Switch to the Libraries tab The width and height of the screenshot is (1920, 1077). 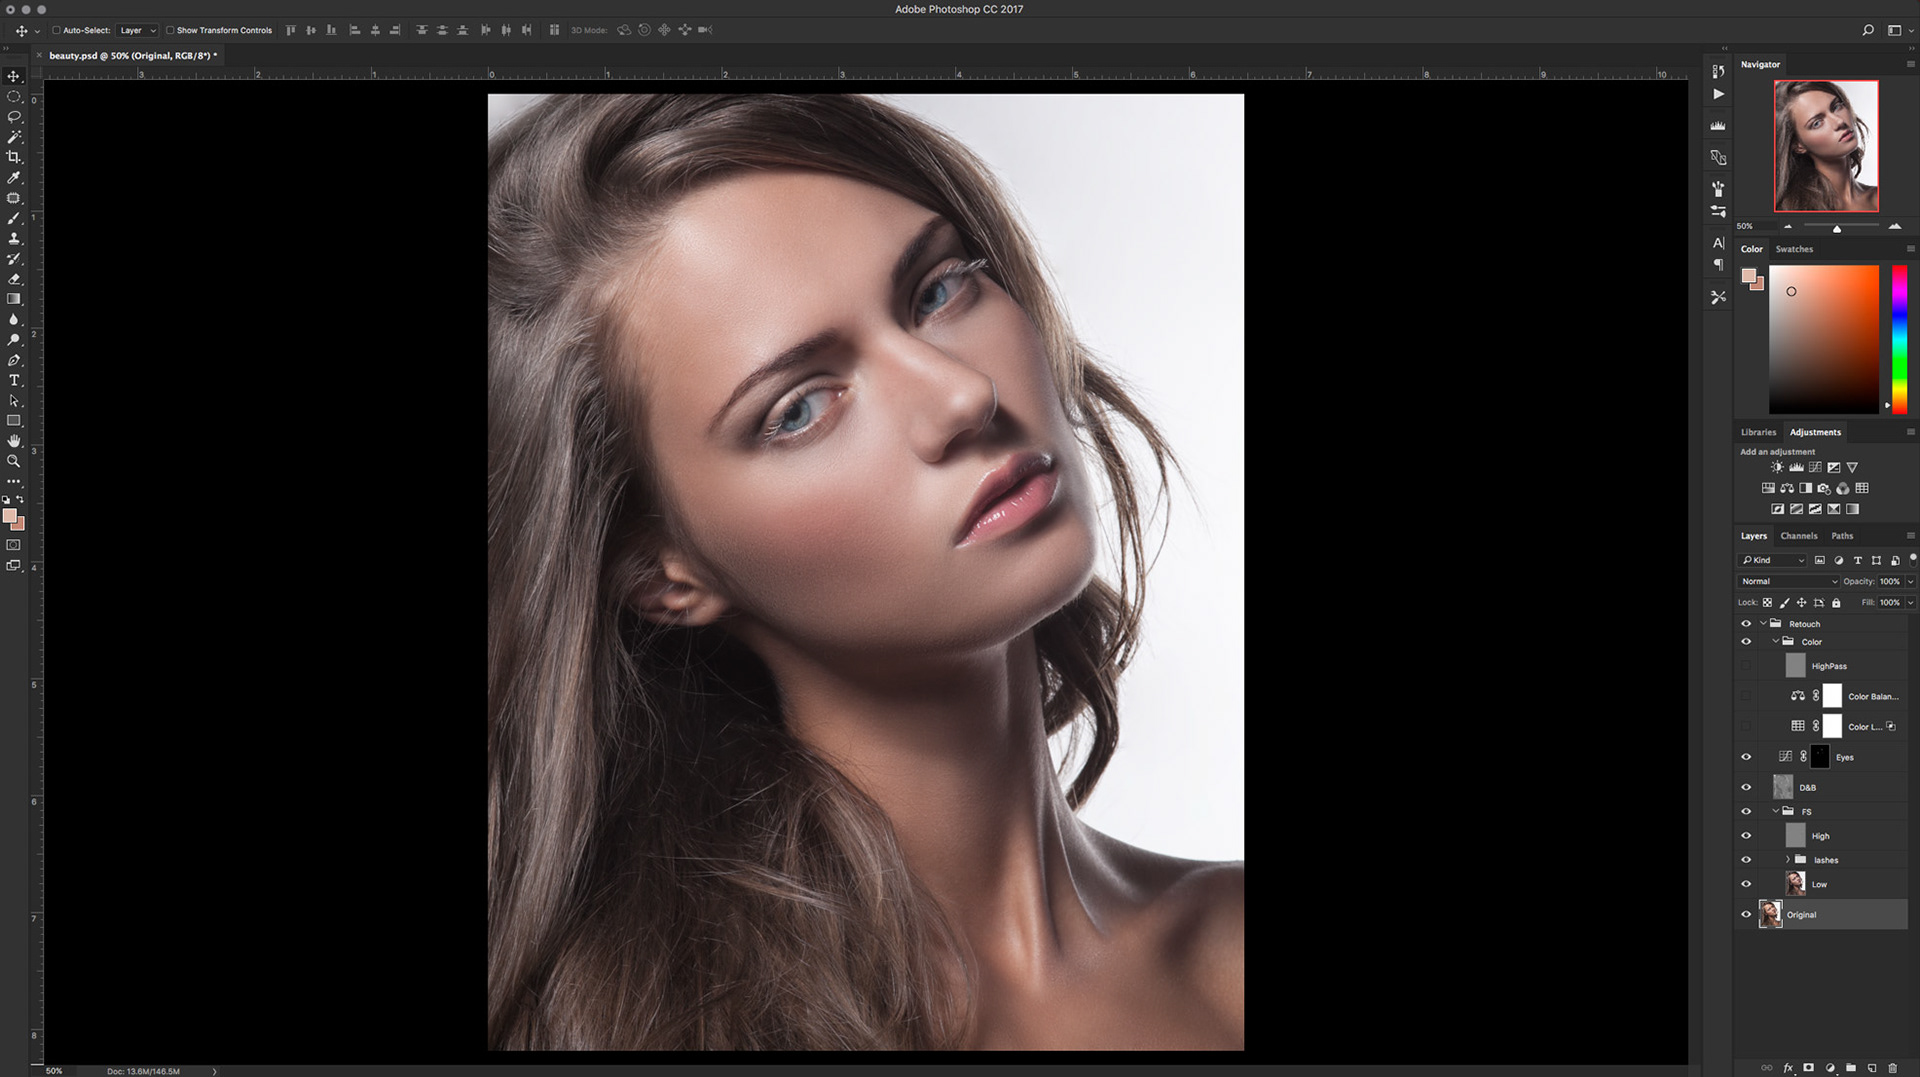1758,432
